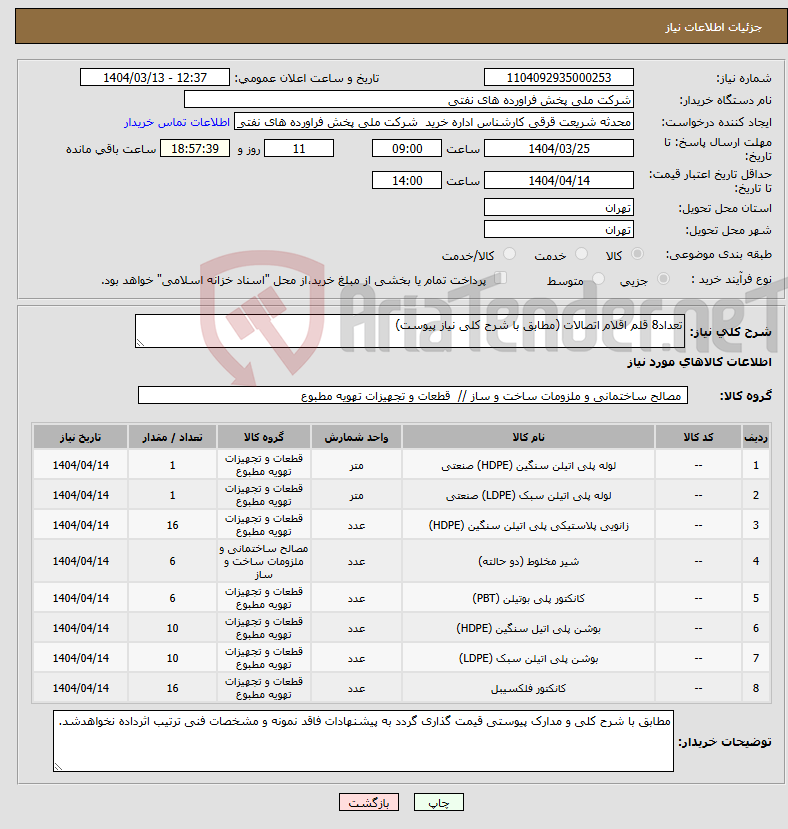Click unit متر in row 1
This screenshot has height=829, width=788.
pyautogui.click(x=356, y=465)
